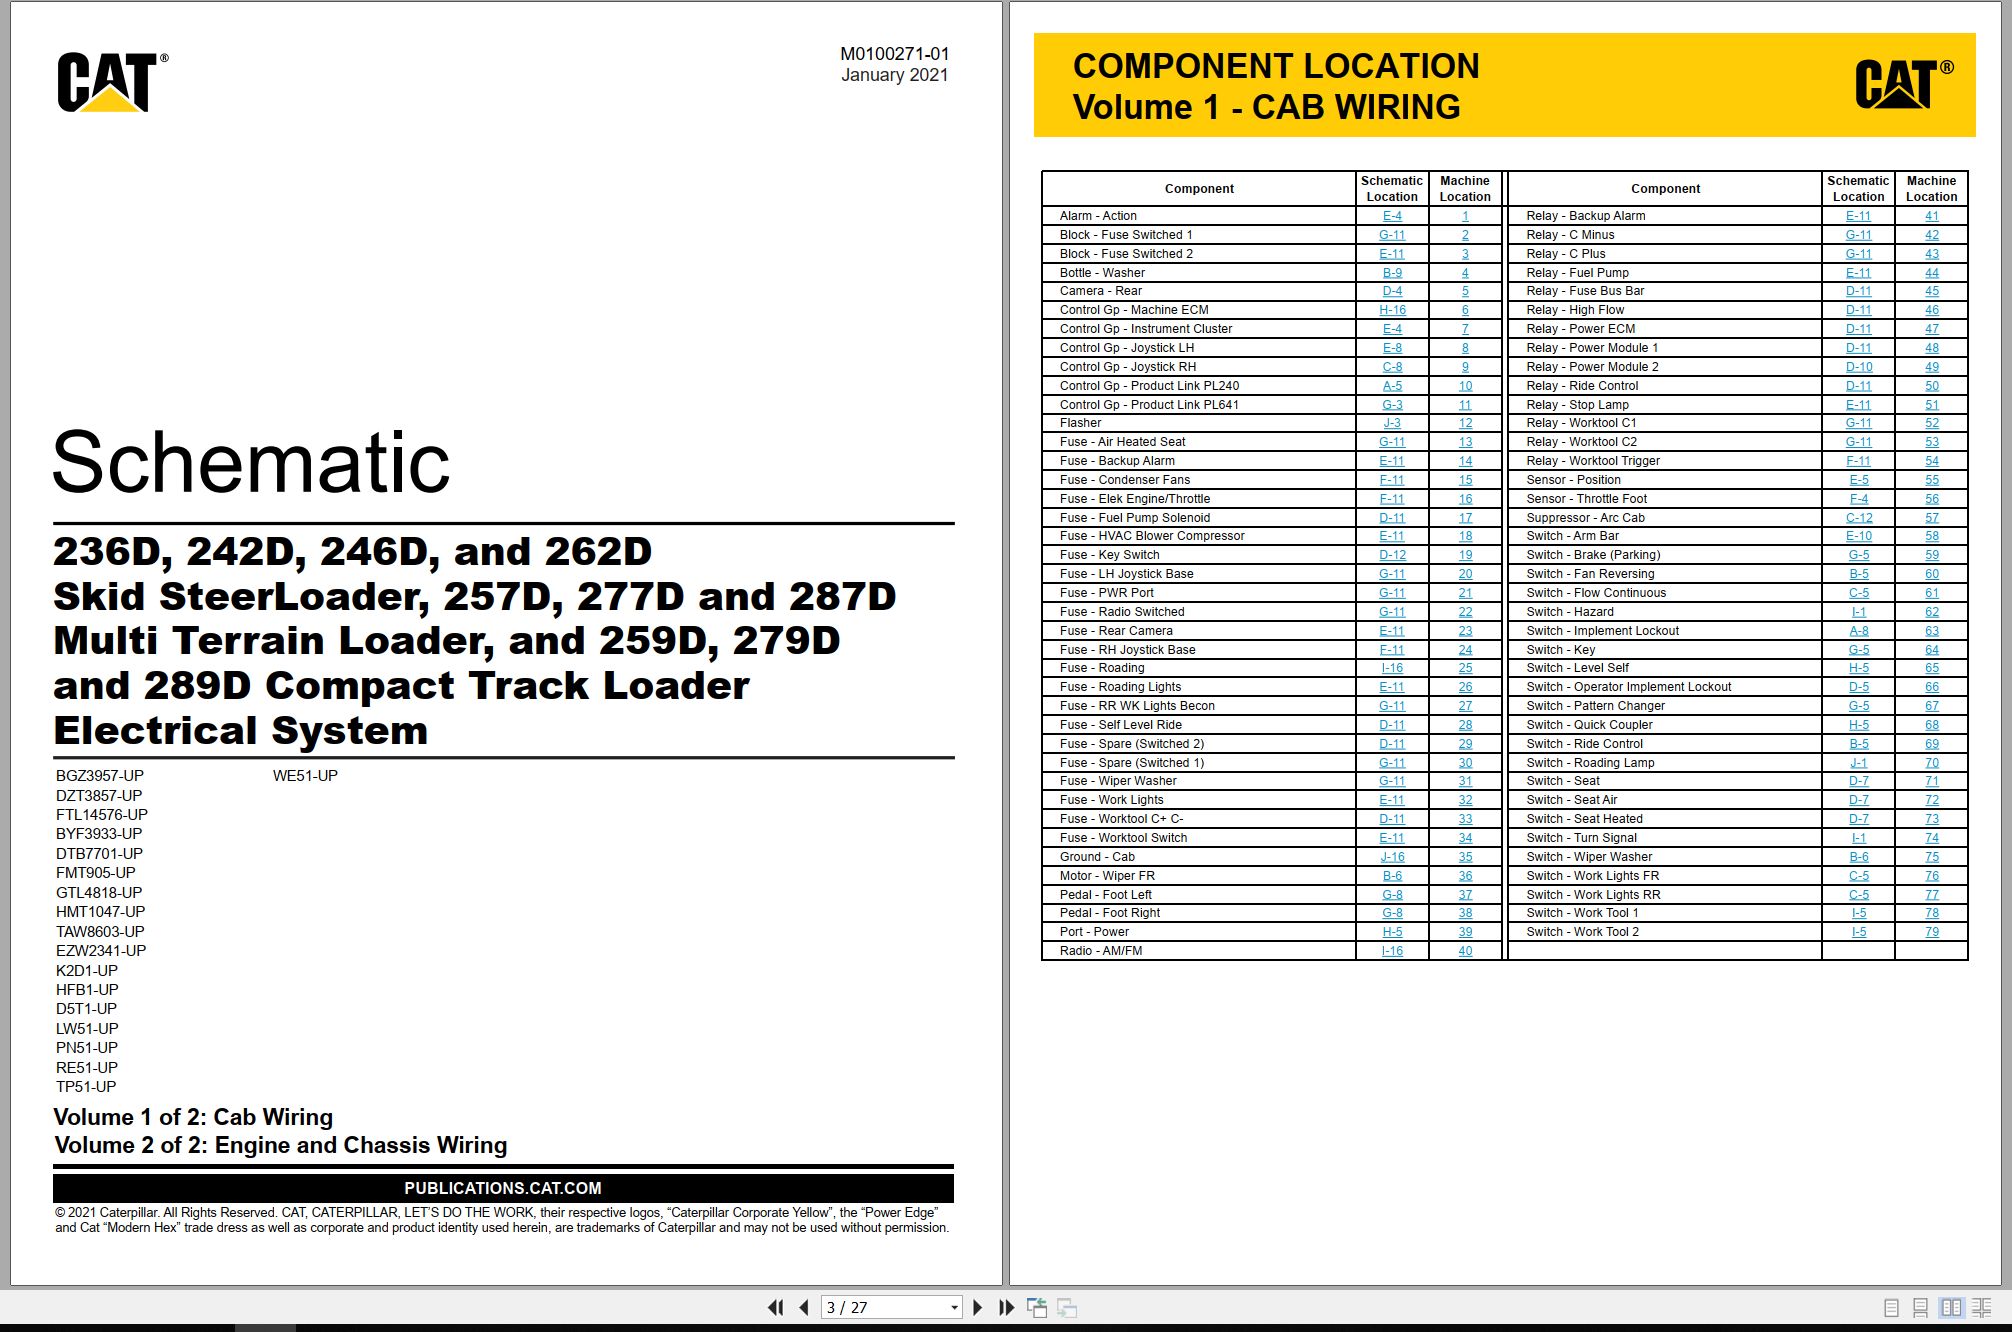Viewport: 2012px width, 1332px height.
Task: Click machine location 64 for Switch - Key
Action: (1931, 650)
